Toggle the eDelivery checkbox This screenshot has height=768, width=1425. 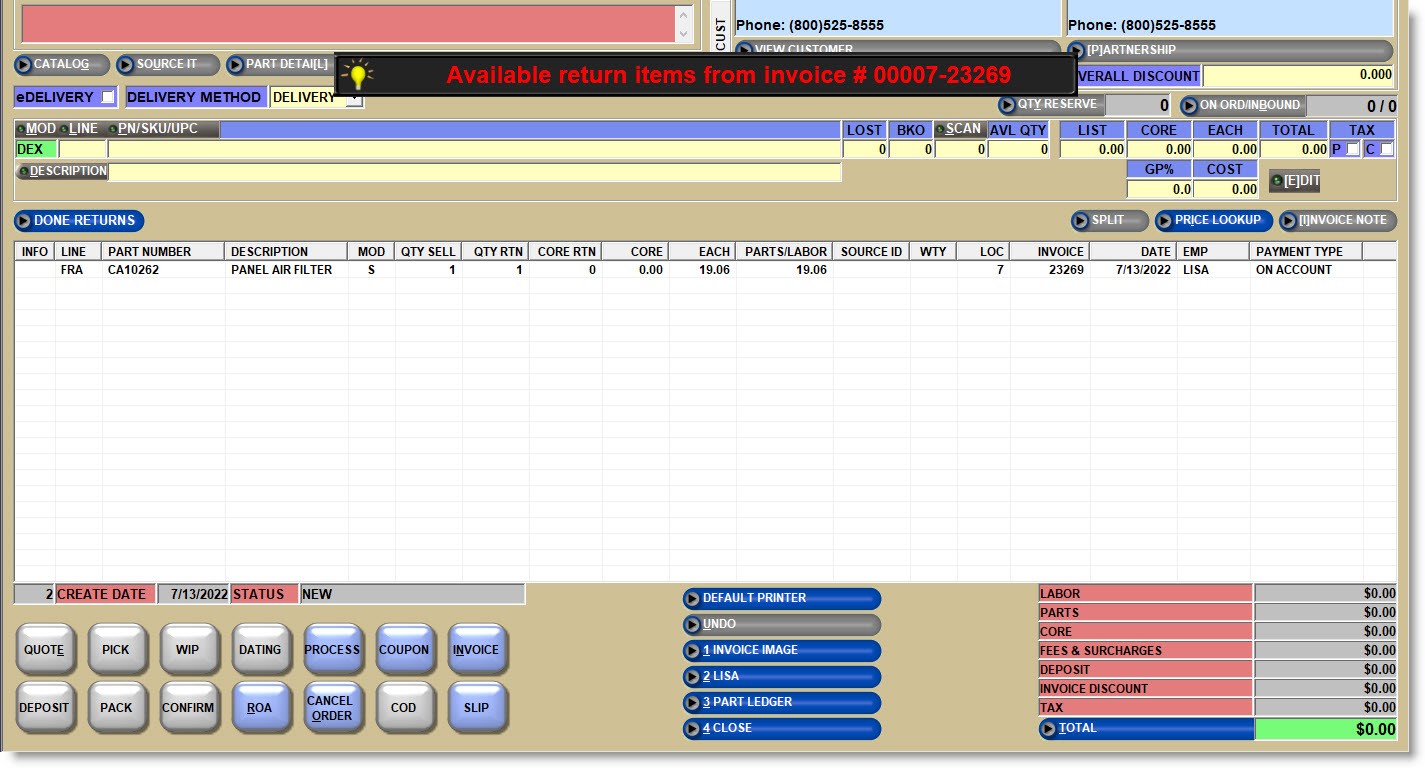tap(108, 97)
